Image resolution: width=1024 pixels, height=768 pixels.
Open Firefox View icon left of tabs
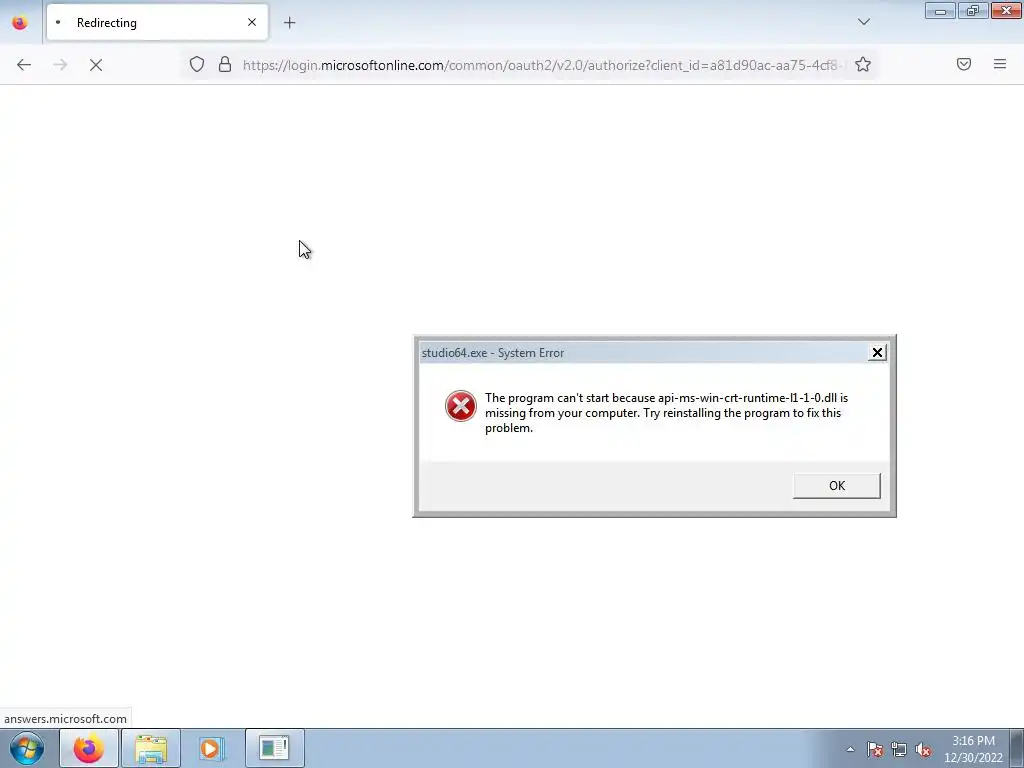pos(20,23)
